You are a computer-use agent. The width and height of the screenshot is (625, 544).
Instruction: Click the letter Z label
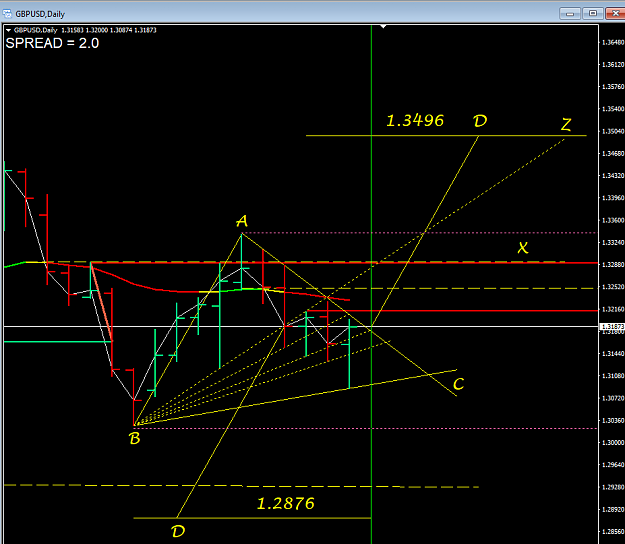(x=566, y=124)
